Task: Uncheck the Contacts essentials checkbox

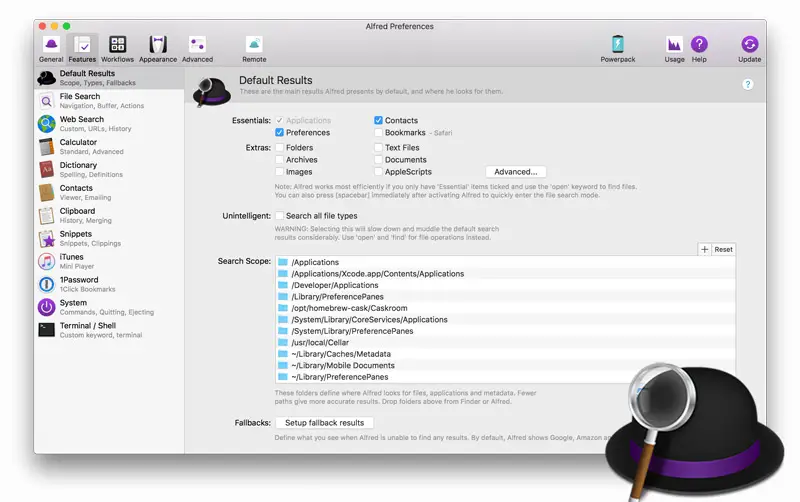Action: (378, 120)
